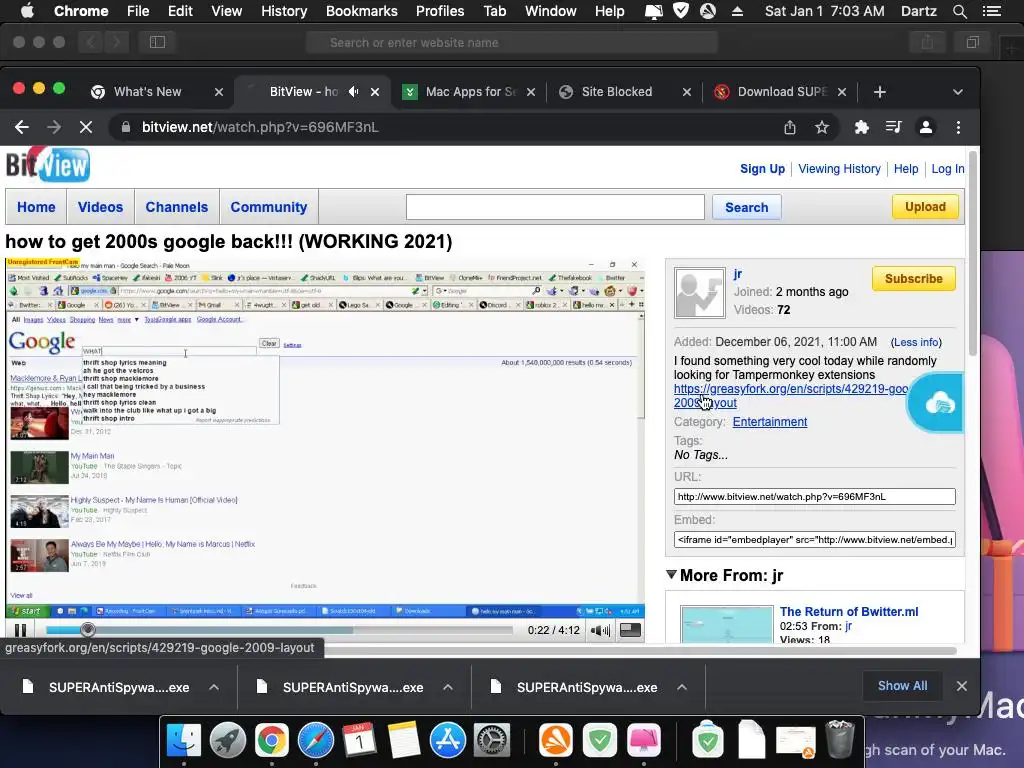Open options for the second SUPERAntiSpyware download
The width and height of the screenshot is (1024, 768).
pyautogui.click(x=447, y=687)
